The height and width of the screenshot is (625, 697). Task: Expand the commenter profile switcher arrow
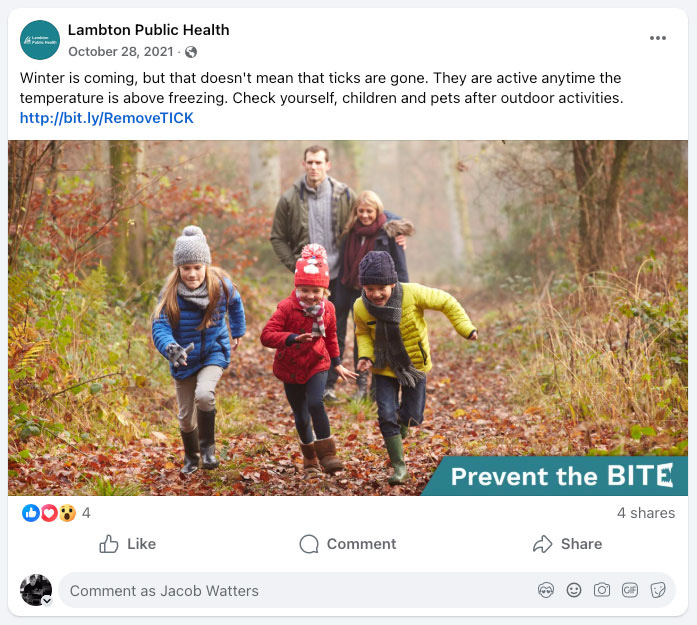tap(47, 601)
